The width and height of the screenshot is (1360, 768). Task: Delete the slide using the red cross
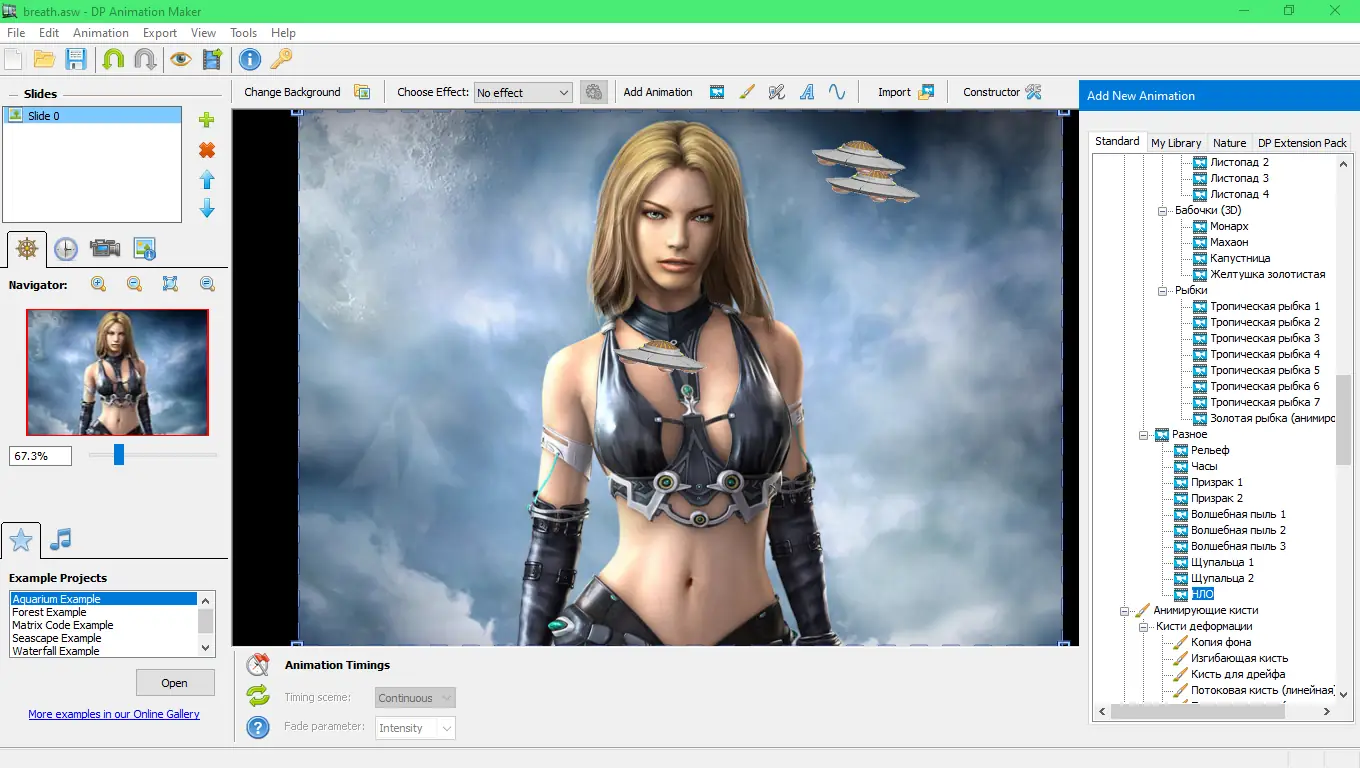(x=206, y=150)
